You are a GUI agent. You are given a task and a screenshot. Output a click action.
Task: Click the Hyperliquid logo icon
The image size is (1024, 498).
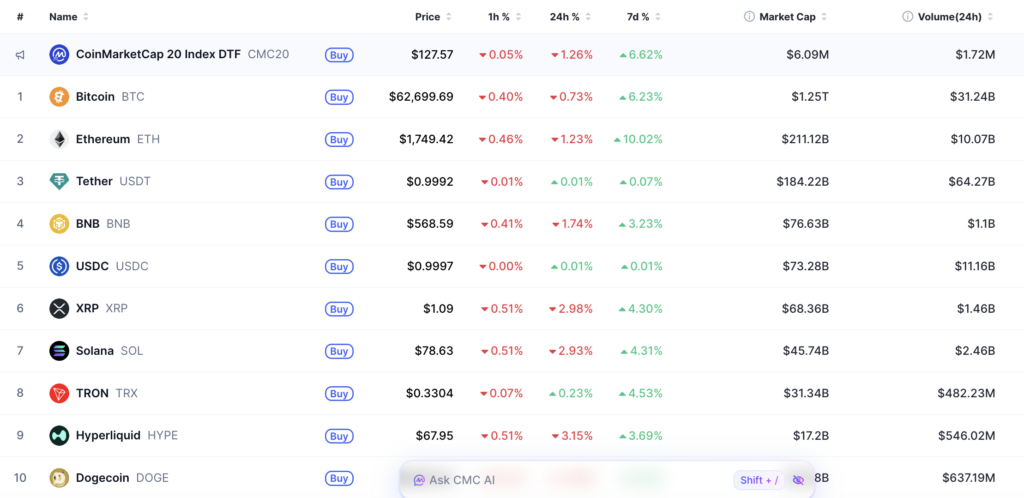[x=59, y=435]
